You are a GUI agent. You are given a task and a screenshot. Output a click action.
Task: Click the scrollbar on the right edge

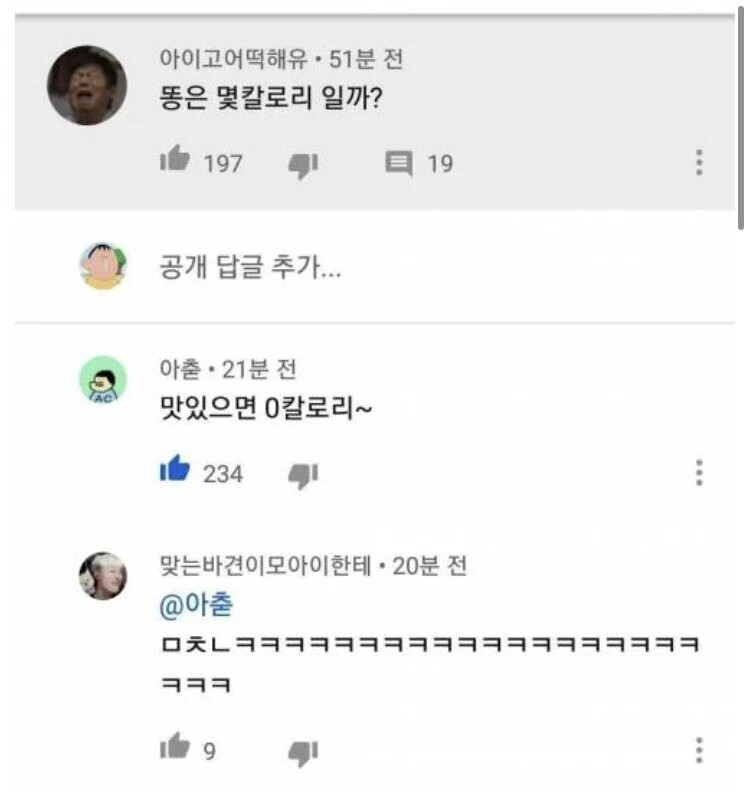click(740, 120)
